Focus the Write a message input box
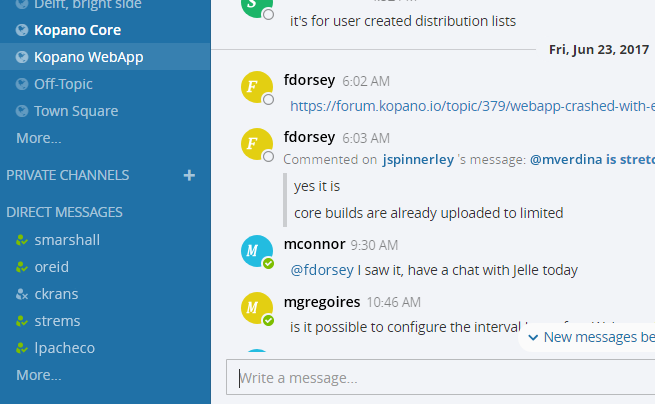The image size is (655, 404). 440,378
